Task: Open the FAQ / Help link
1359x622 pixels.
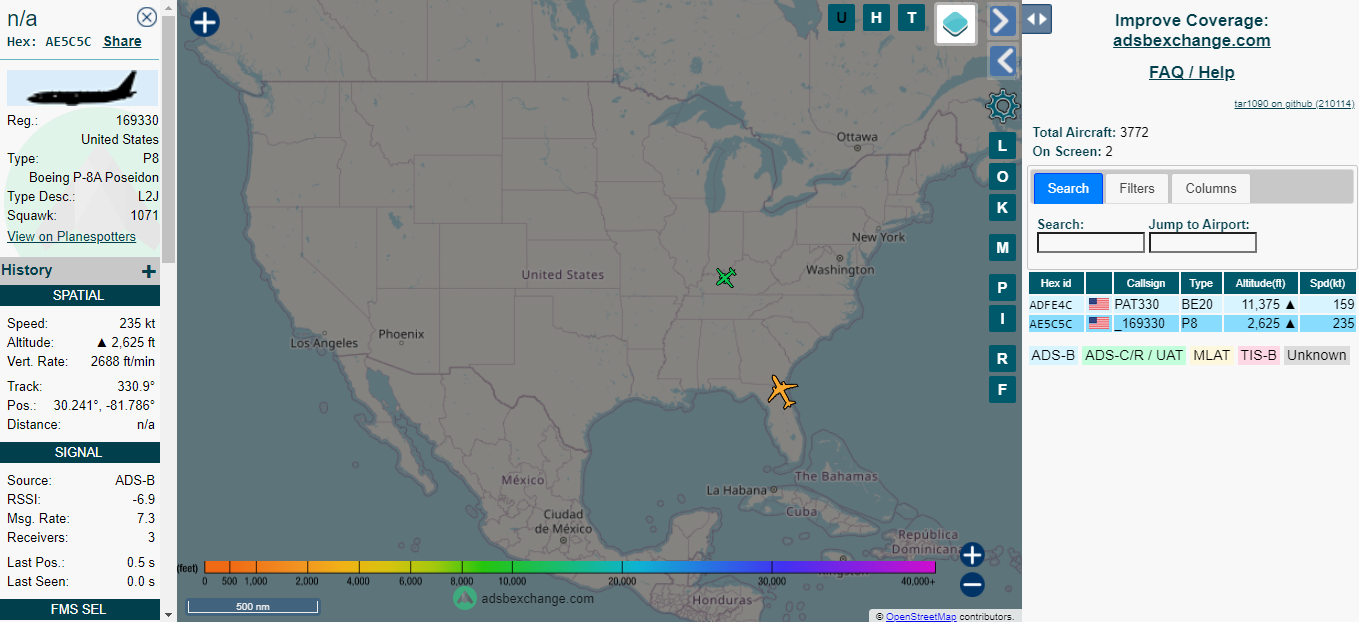Action: point(1192,73)
